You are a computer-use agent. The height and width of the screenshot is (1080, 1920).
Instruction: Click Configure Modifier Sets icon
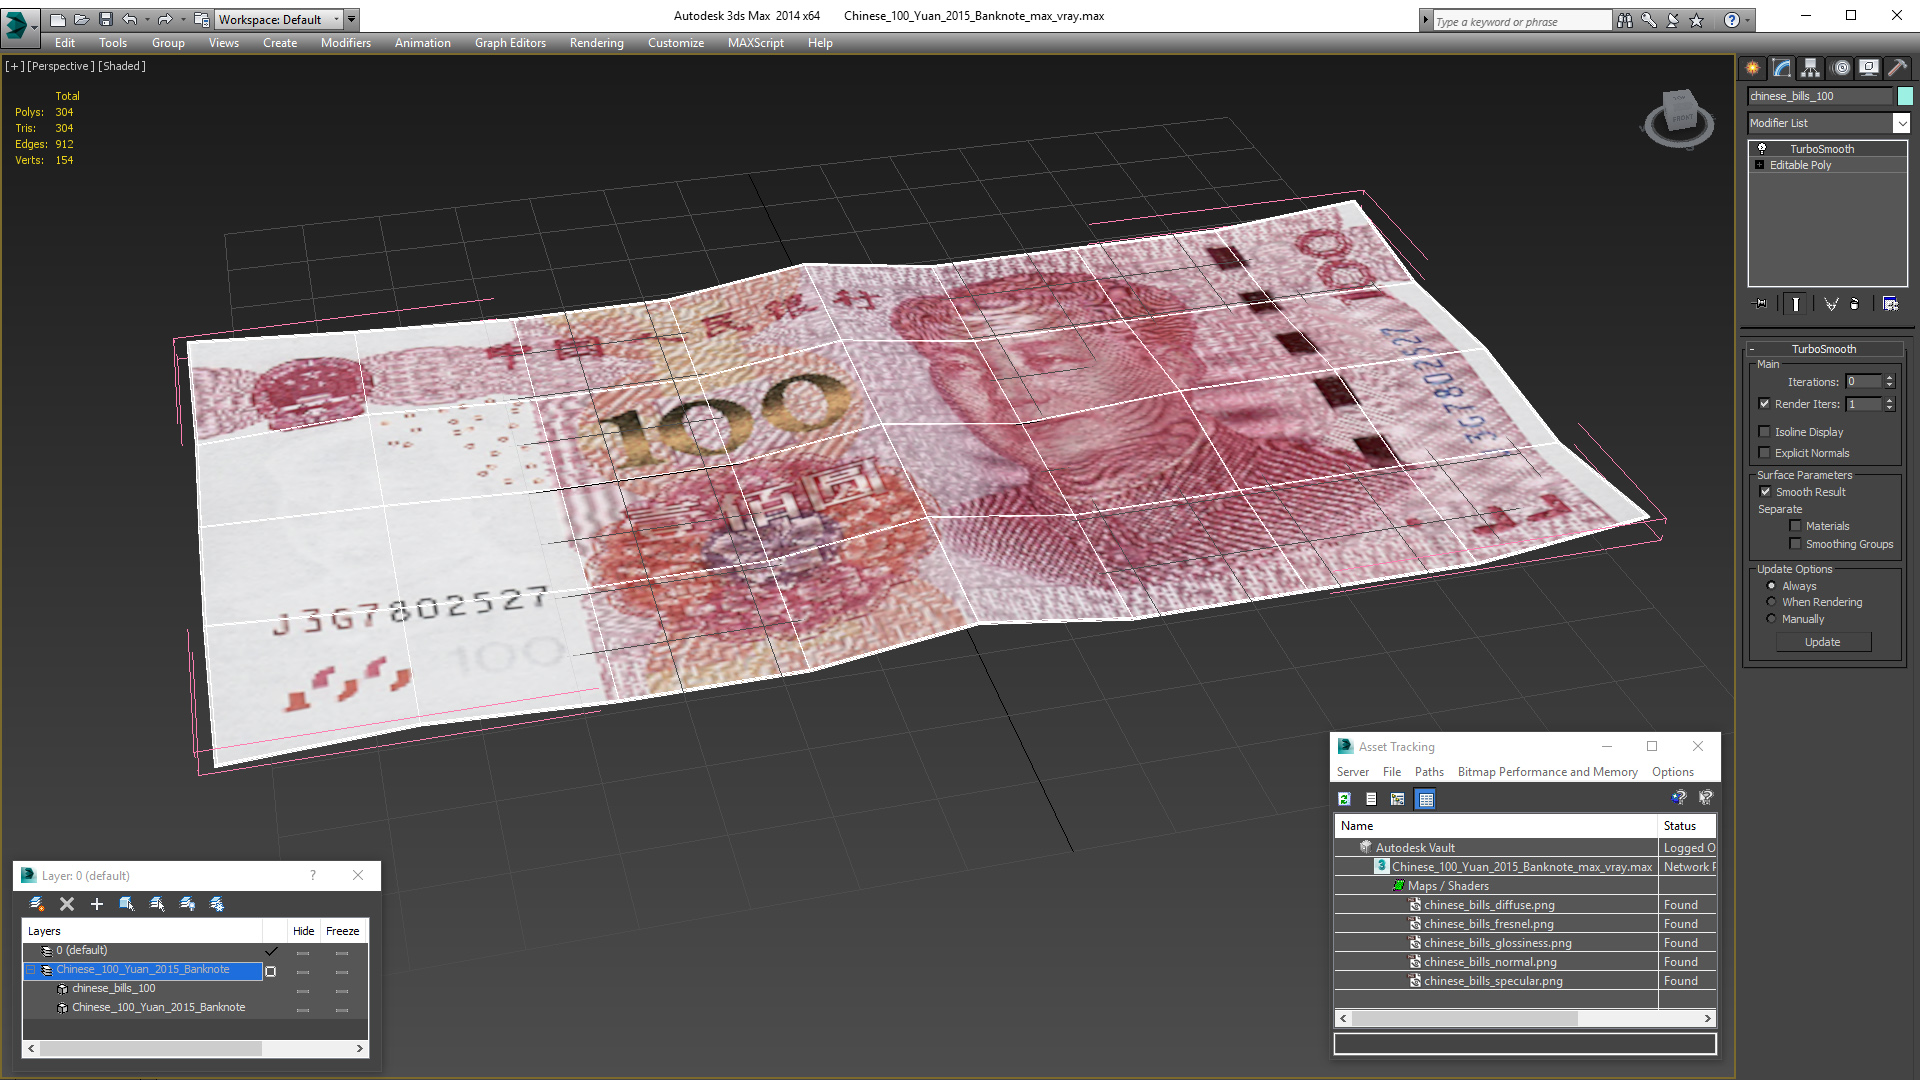(1890, 304)
